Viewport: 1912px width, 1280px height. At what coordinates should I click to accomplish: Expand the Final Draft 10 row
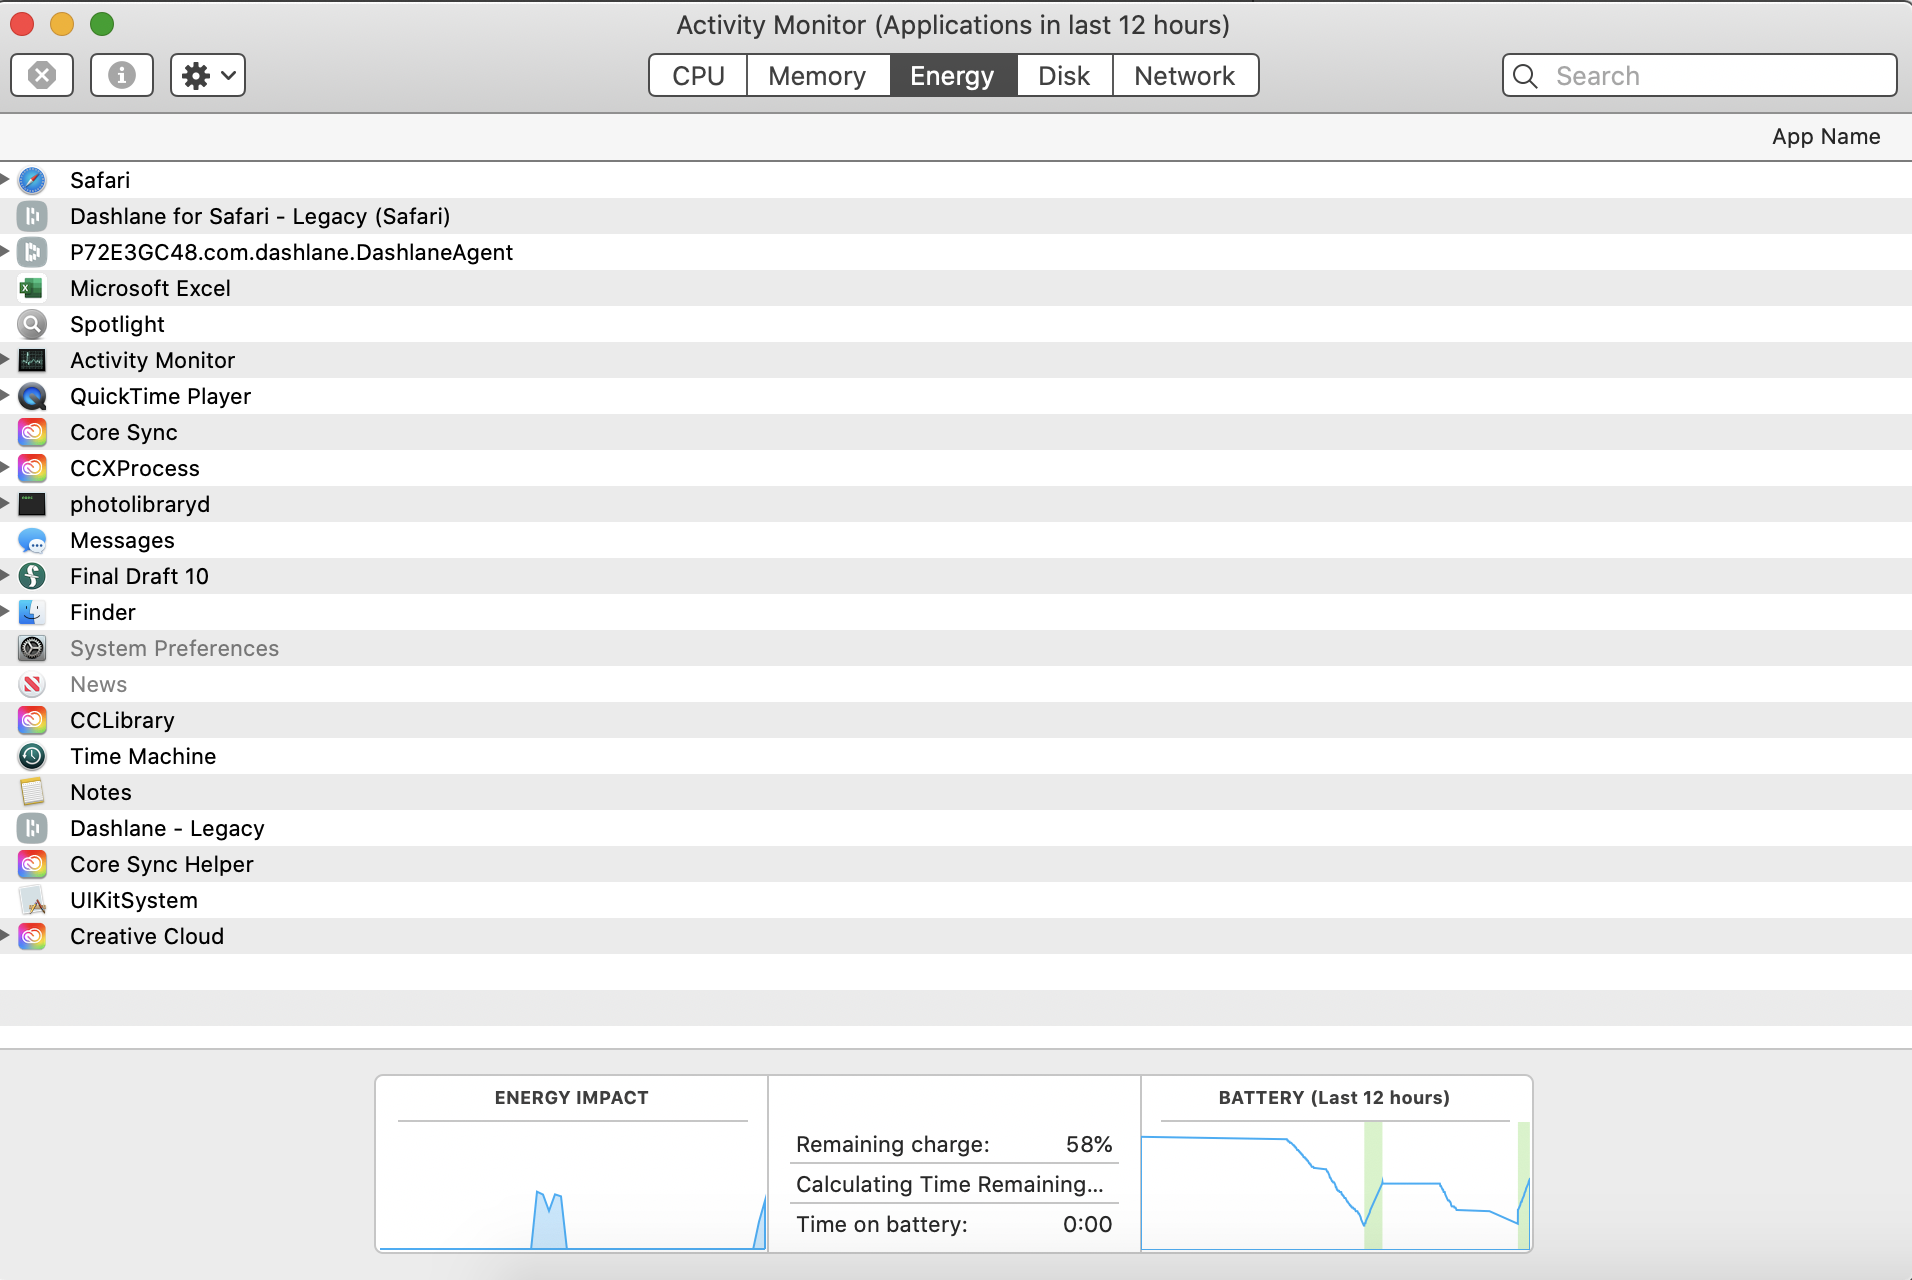pyautogui.click(x=5, y=575)
